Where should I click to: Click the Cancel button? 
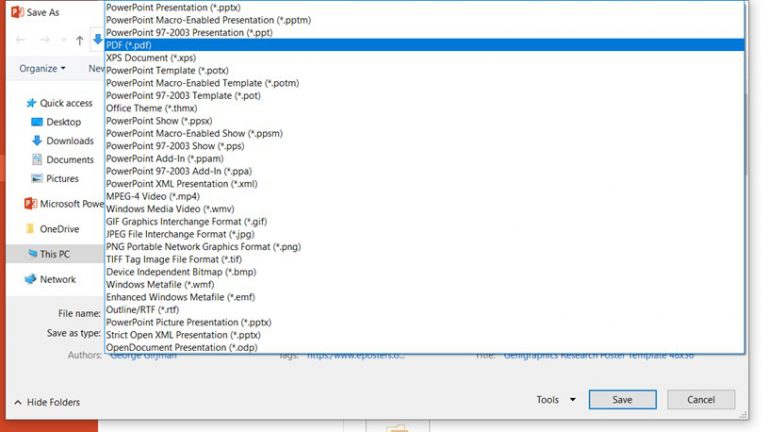(700, 400)
